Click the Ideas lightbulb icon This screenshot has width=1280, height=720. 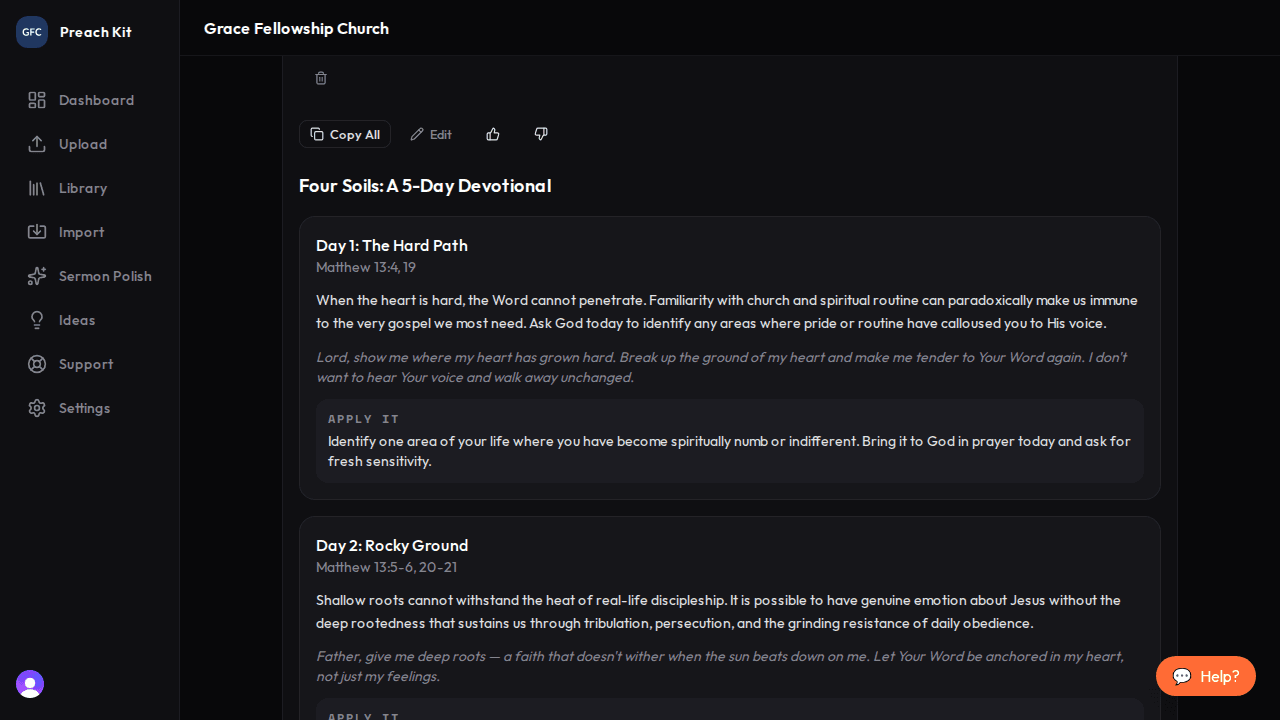37,320
